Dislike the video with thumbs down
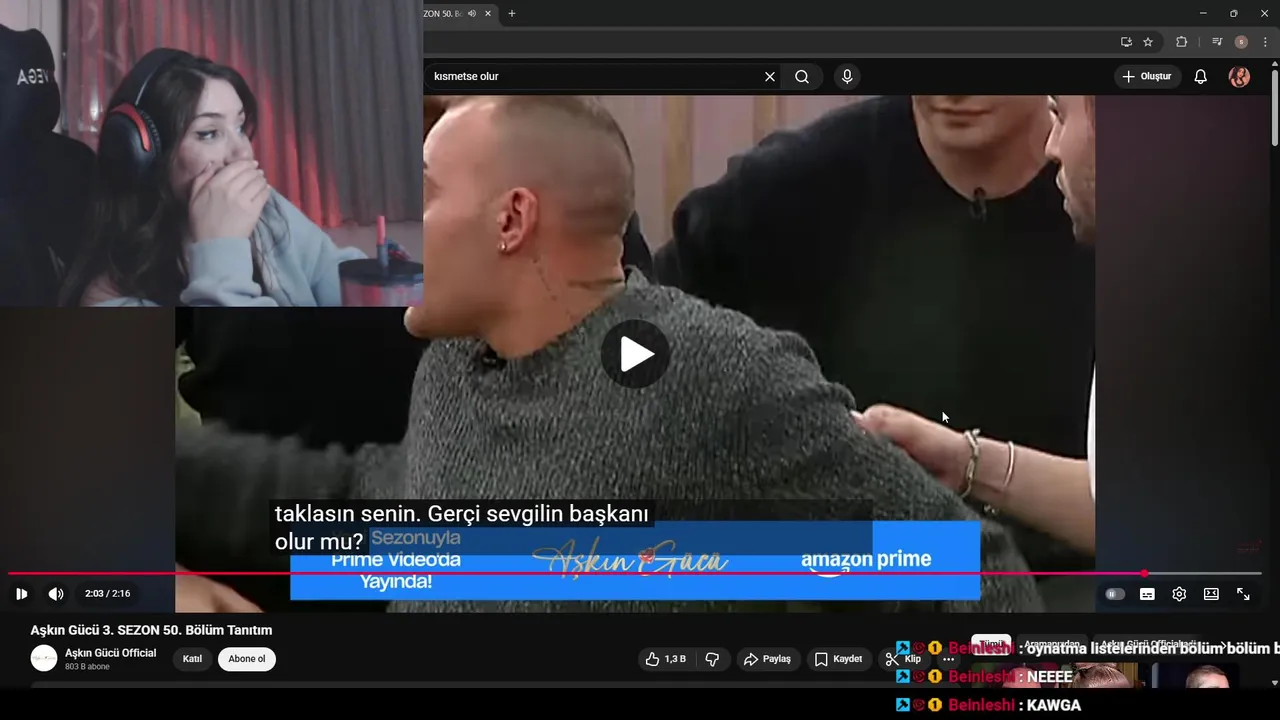This screenshot has height=720, width=1280. (x=712, y=659)
